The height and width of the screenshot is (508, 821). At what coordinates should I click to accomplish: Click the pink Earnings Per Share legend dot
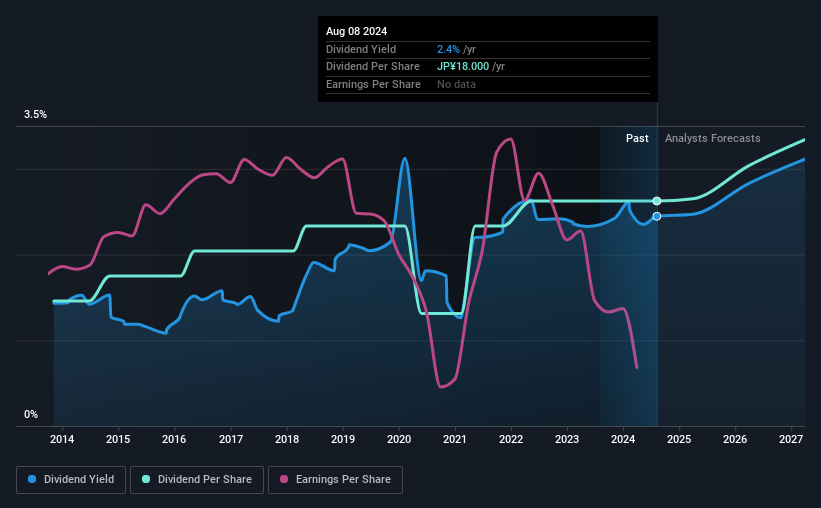click(x=284, y=479)
